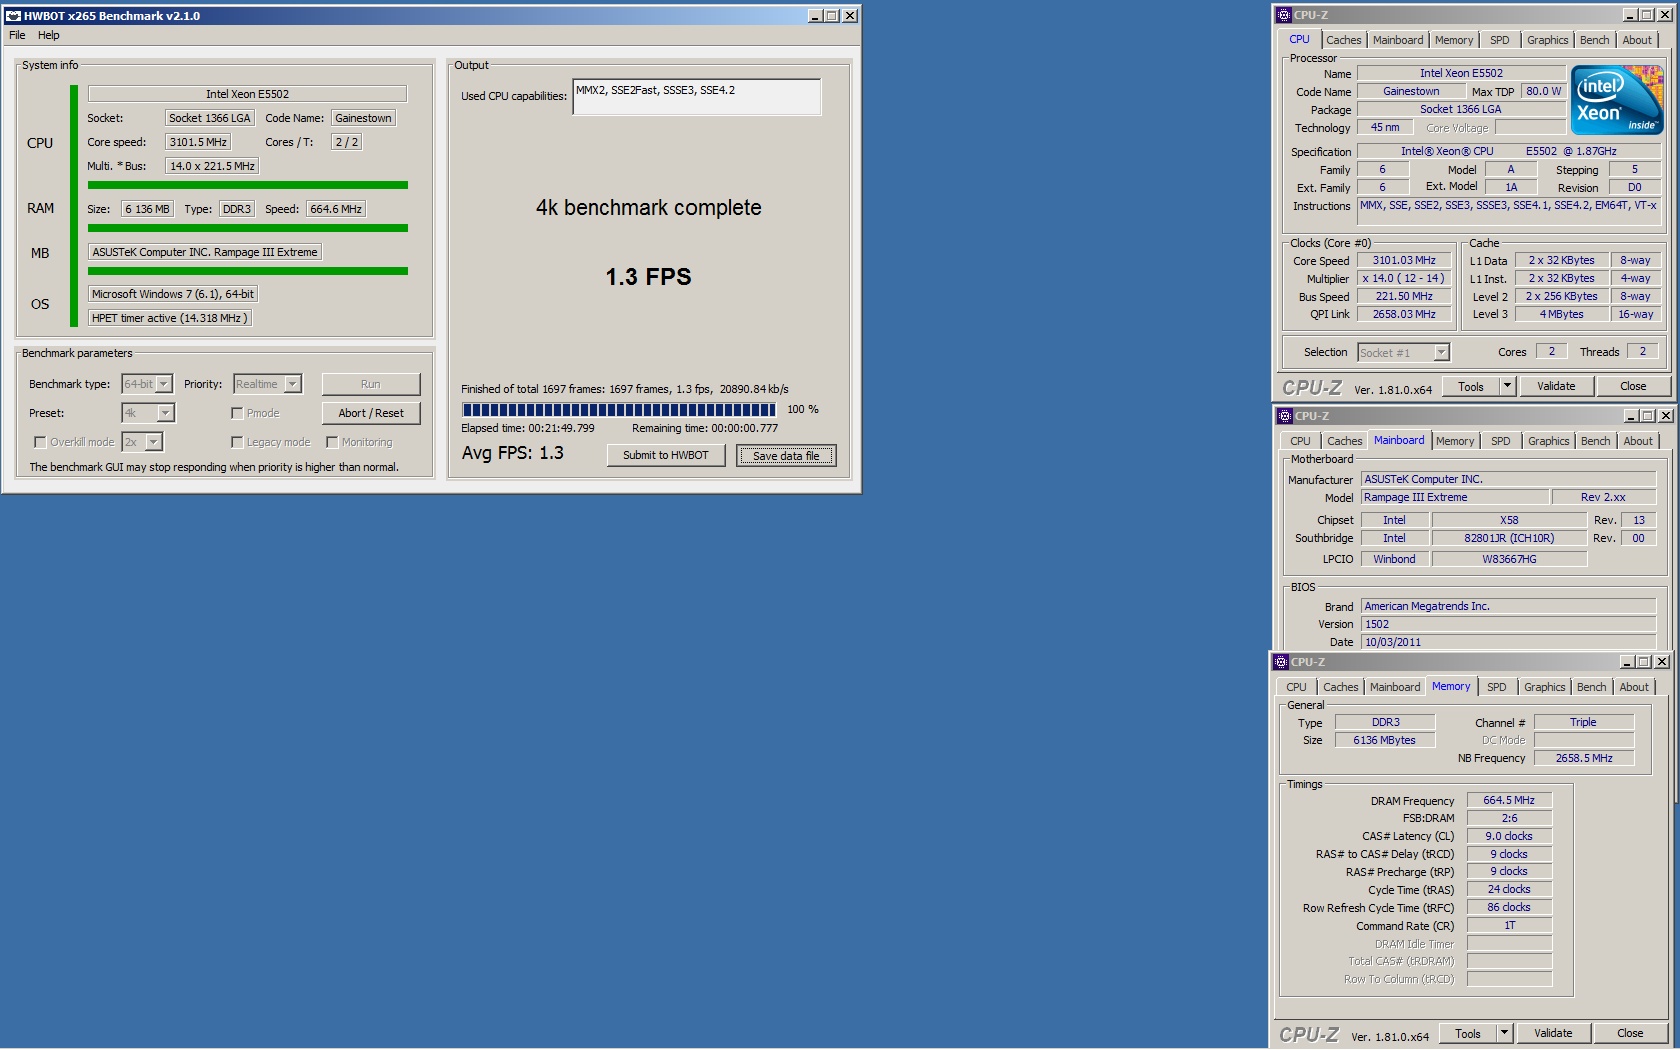Click the Microsoft Windows 7 OS field
This screenshot has width=1680, height=1050.
(173, 294)
